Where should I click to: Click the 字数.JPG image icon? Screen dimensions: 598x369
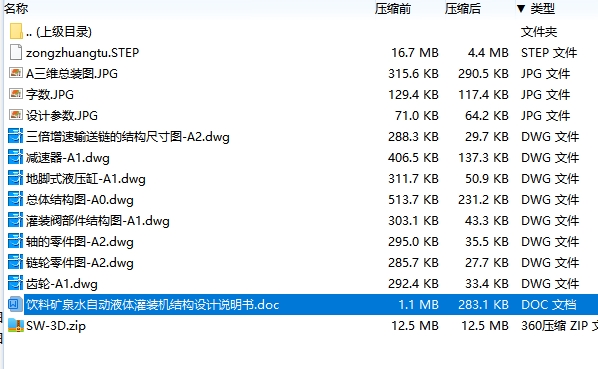(16, 93)
